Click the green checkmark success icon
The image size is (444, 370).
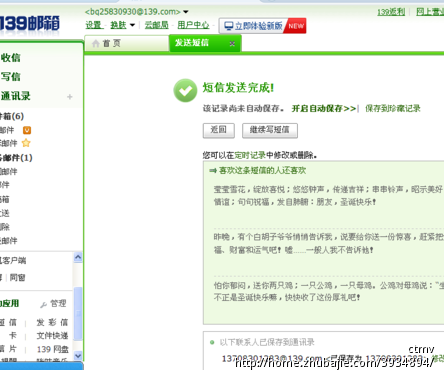tap(185, 90)
